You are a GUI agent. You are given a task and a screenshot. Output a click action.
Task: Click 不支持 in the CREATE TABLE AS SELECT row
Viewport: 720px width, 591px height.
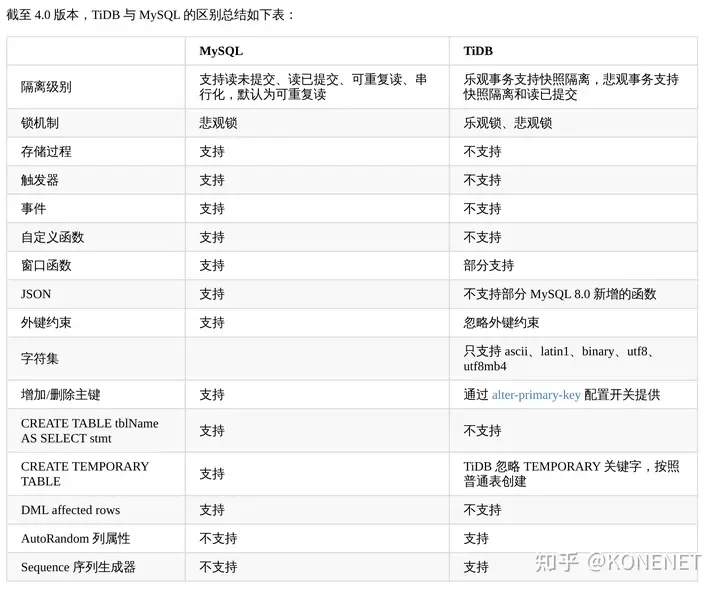[482, 431]
